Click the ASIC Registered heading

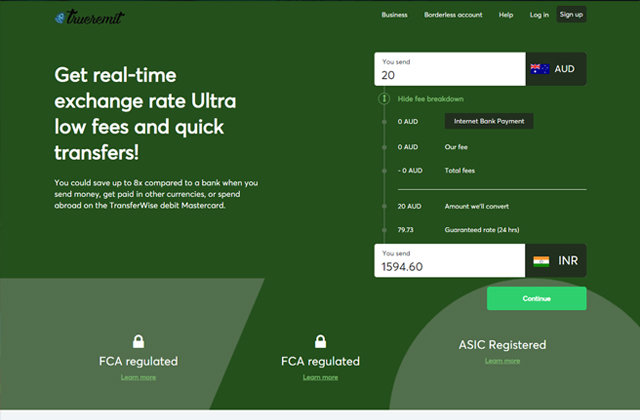pyautogui.click(x=502, y=345)
